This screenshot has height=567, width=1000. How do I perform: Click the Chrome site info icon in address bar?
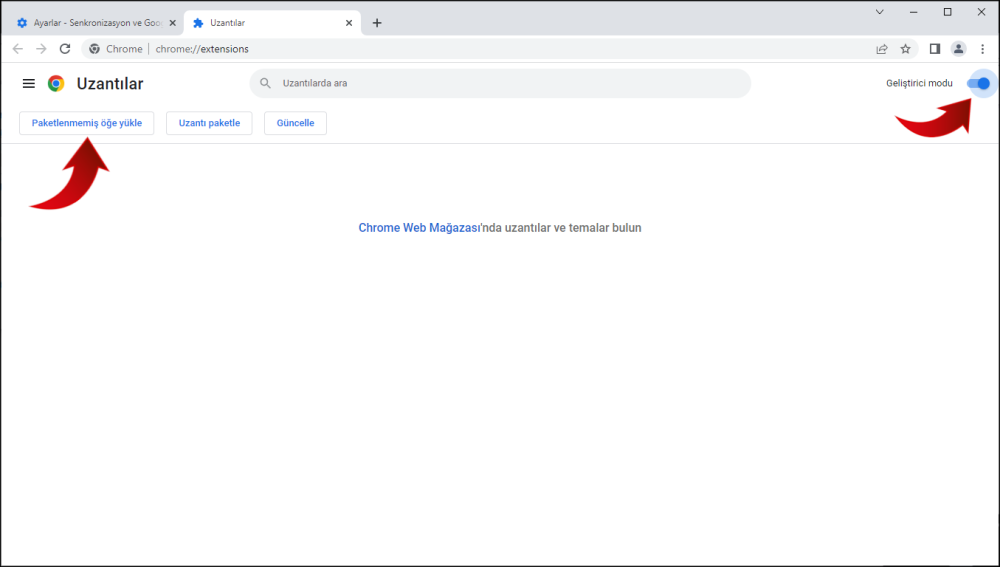click(x=94, y=49)
